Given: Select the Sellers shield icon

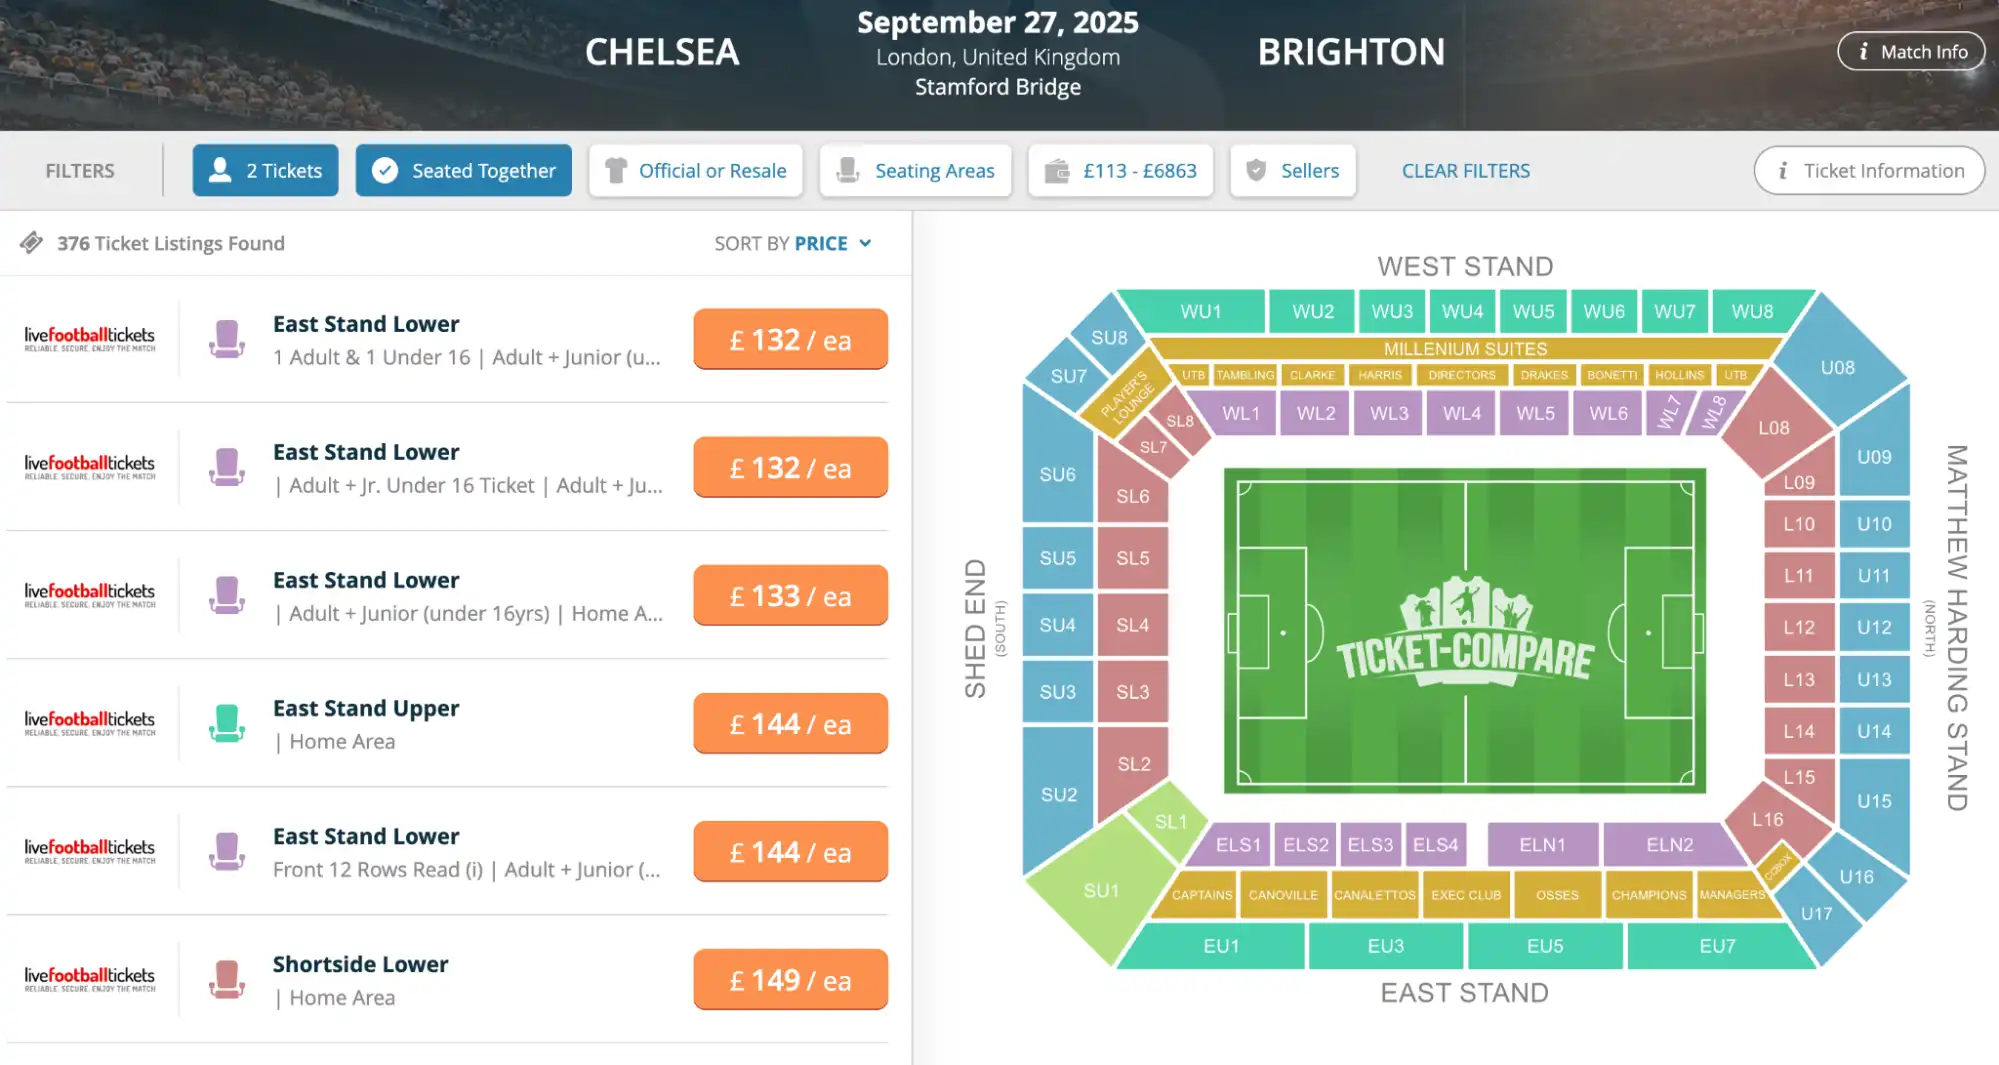Looking at the screenshot, I should pyautogui.click(x=1255, y=170).
